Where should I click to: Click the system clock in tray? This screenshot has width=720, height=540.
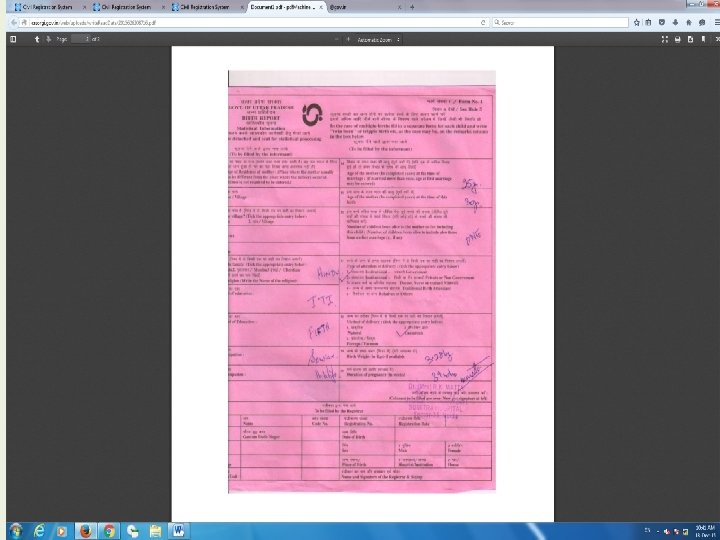coord(705,531)
